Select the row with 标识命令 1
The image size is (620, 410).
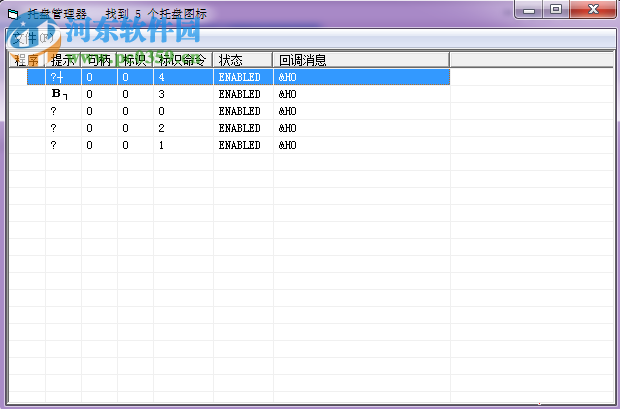point(229,145)
